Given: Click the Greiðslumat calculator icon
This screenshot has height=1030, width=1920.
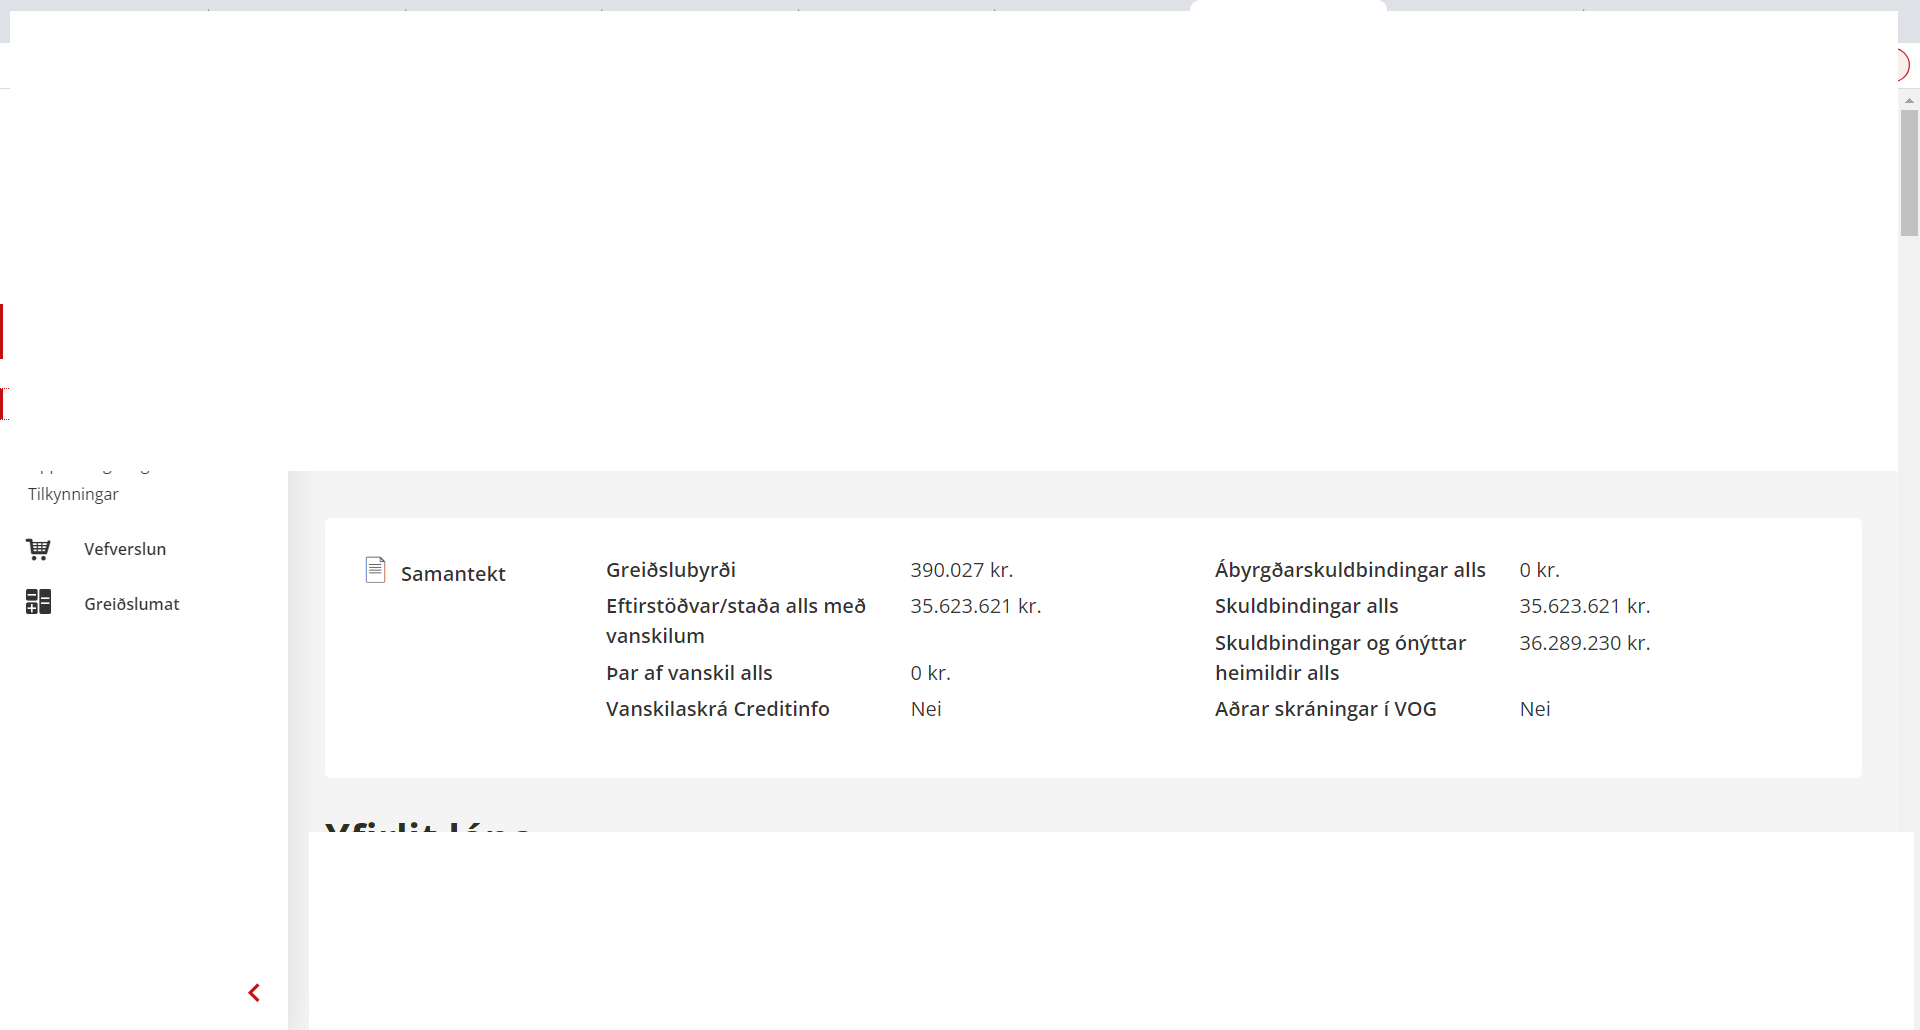Looking at the screenshot, I should point(38,602).
